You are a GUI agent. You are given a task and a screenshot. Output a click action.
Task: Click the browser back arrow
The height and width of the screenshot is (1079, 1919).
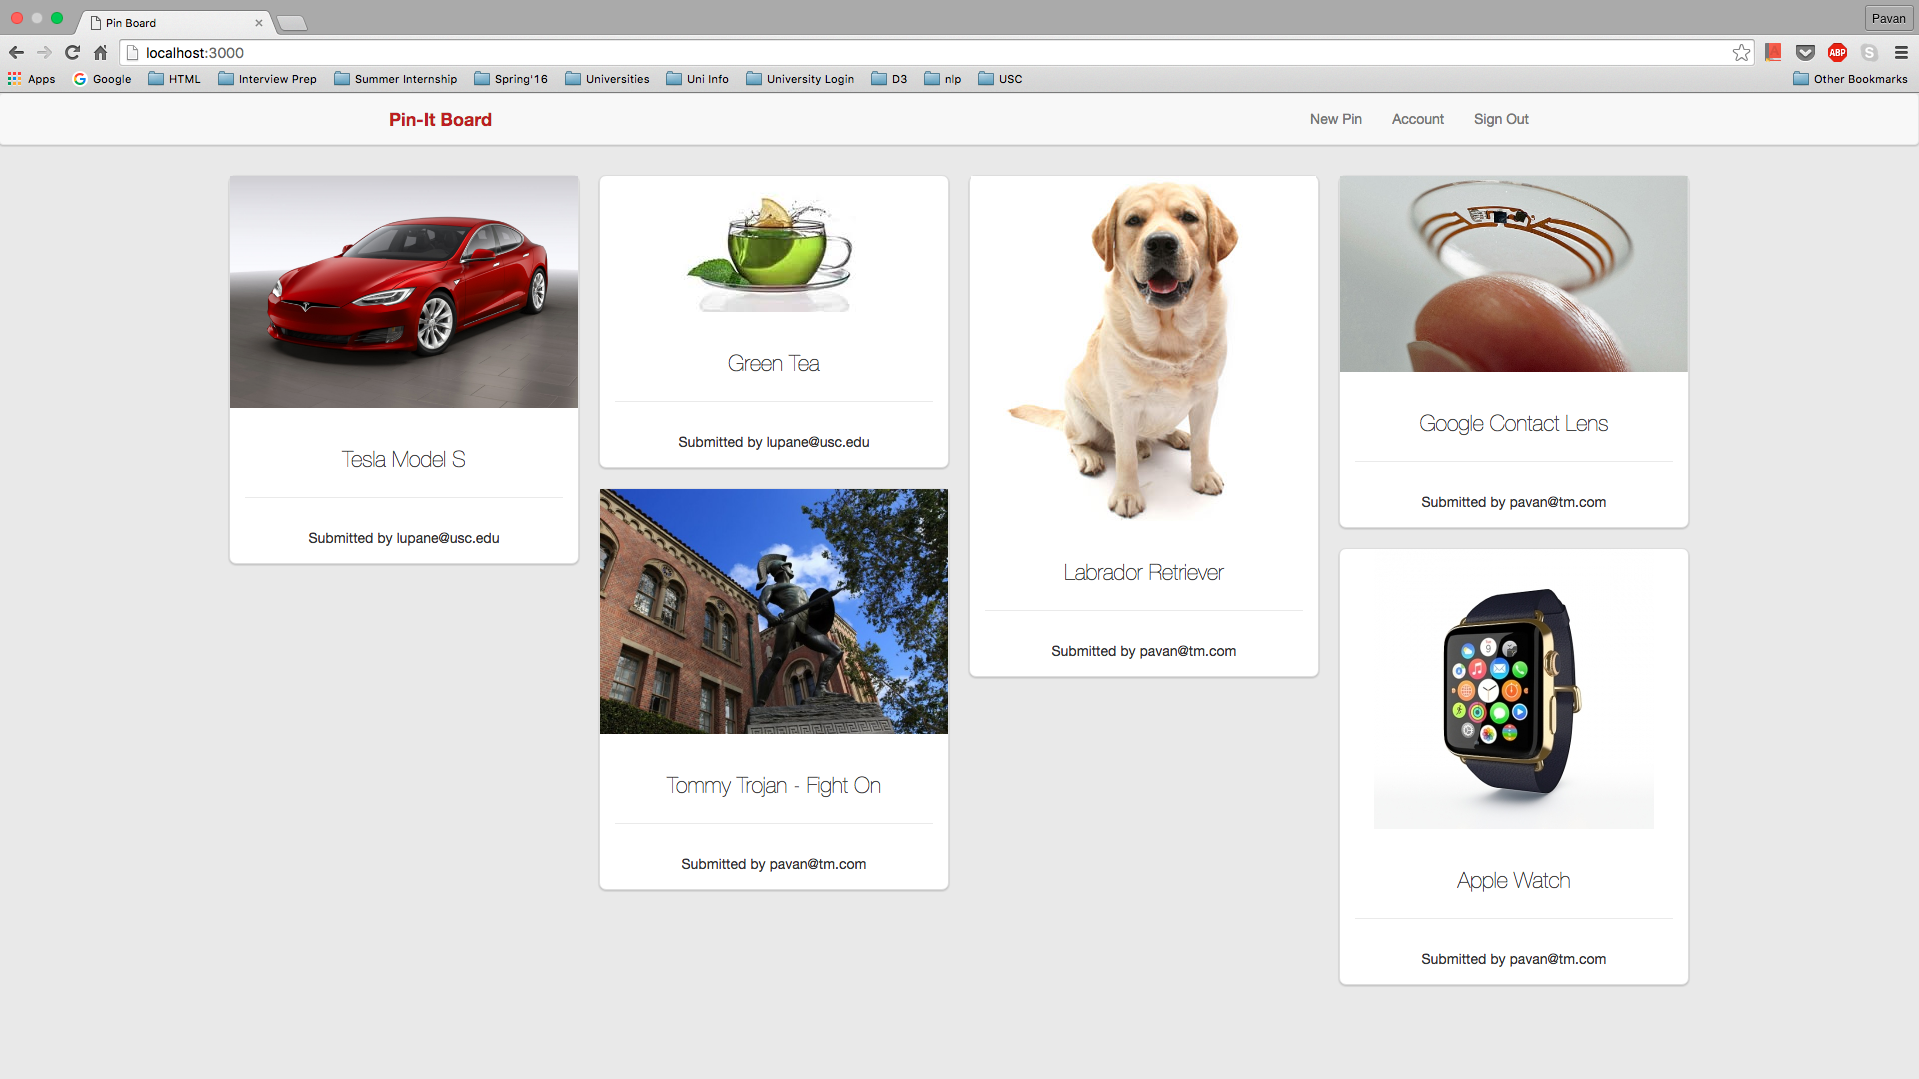[16, 53]
